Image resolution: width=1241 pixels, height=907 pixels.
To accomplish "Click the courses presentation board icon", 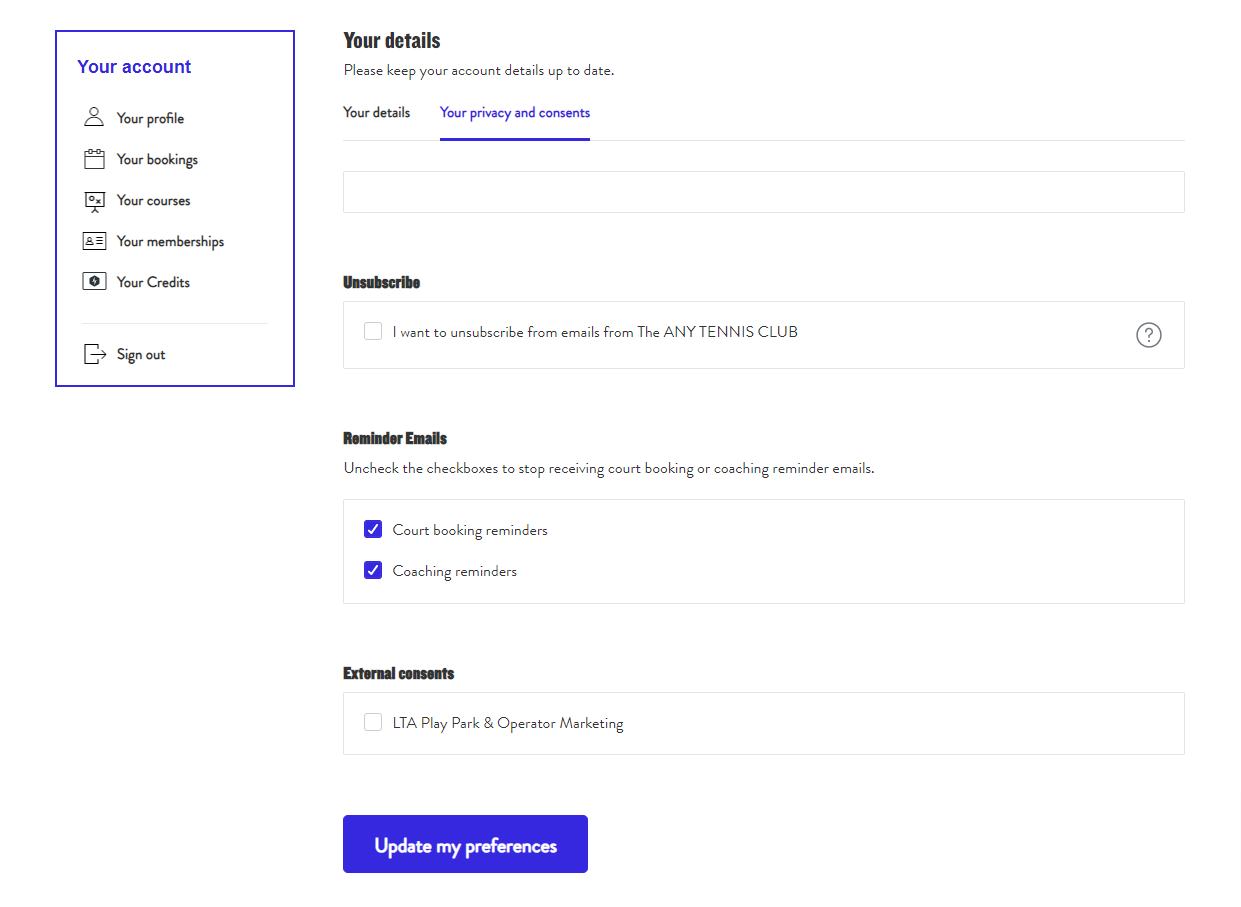I will click(x=94, y=201).
